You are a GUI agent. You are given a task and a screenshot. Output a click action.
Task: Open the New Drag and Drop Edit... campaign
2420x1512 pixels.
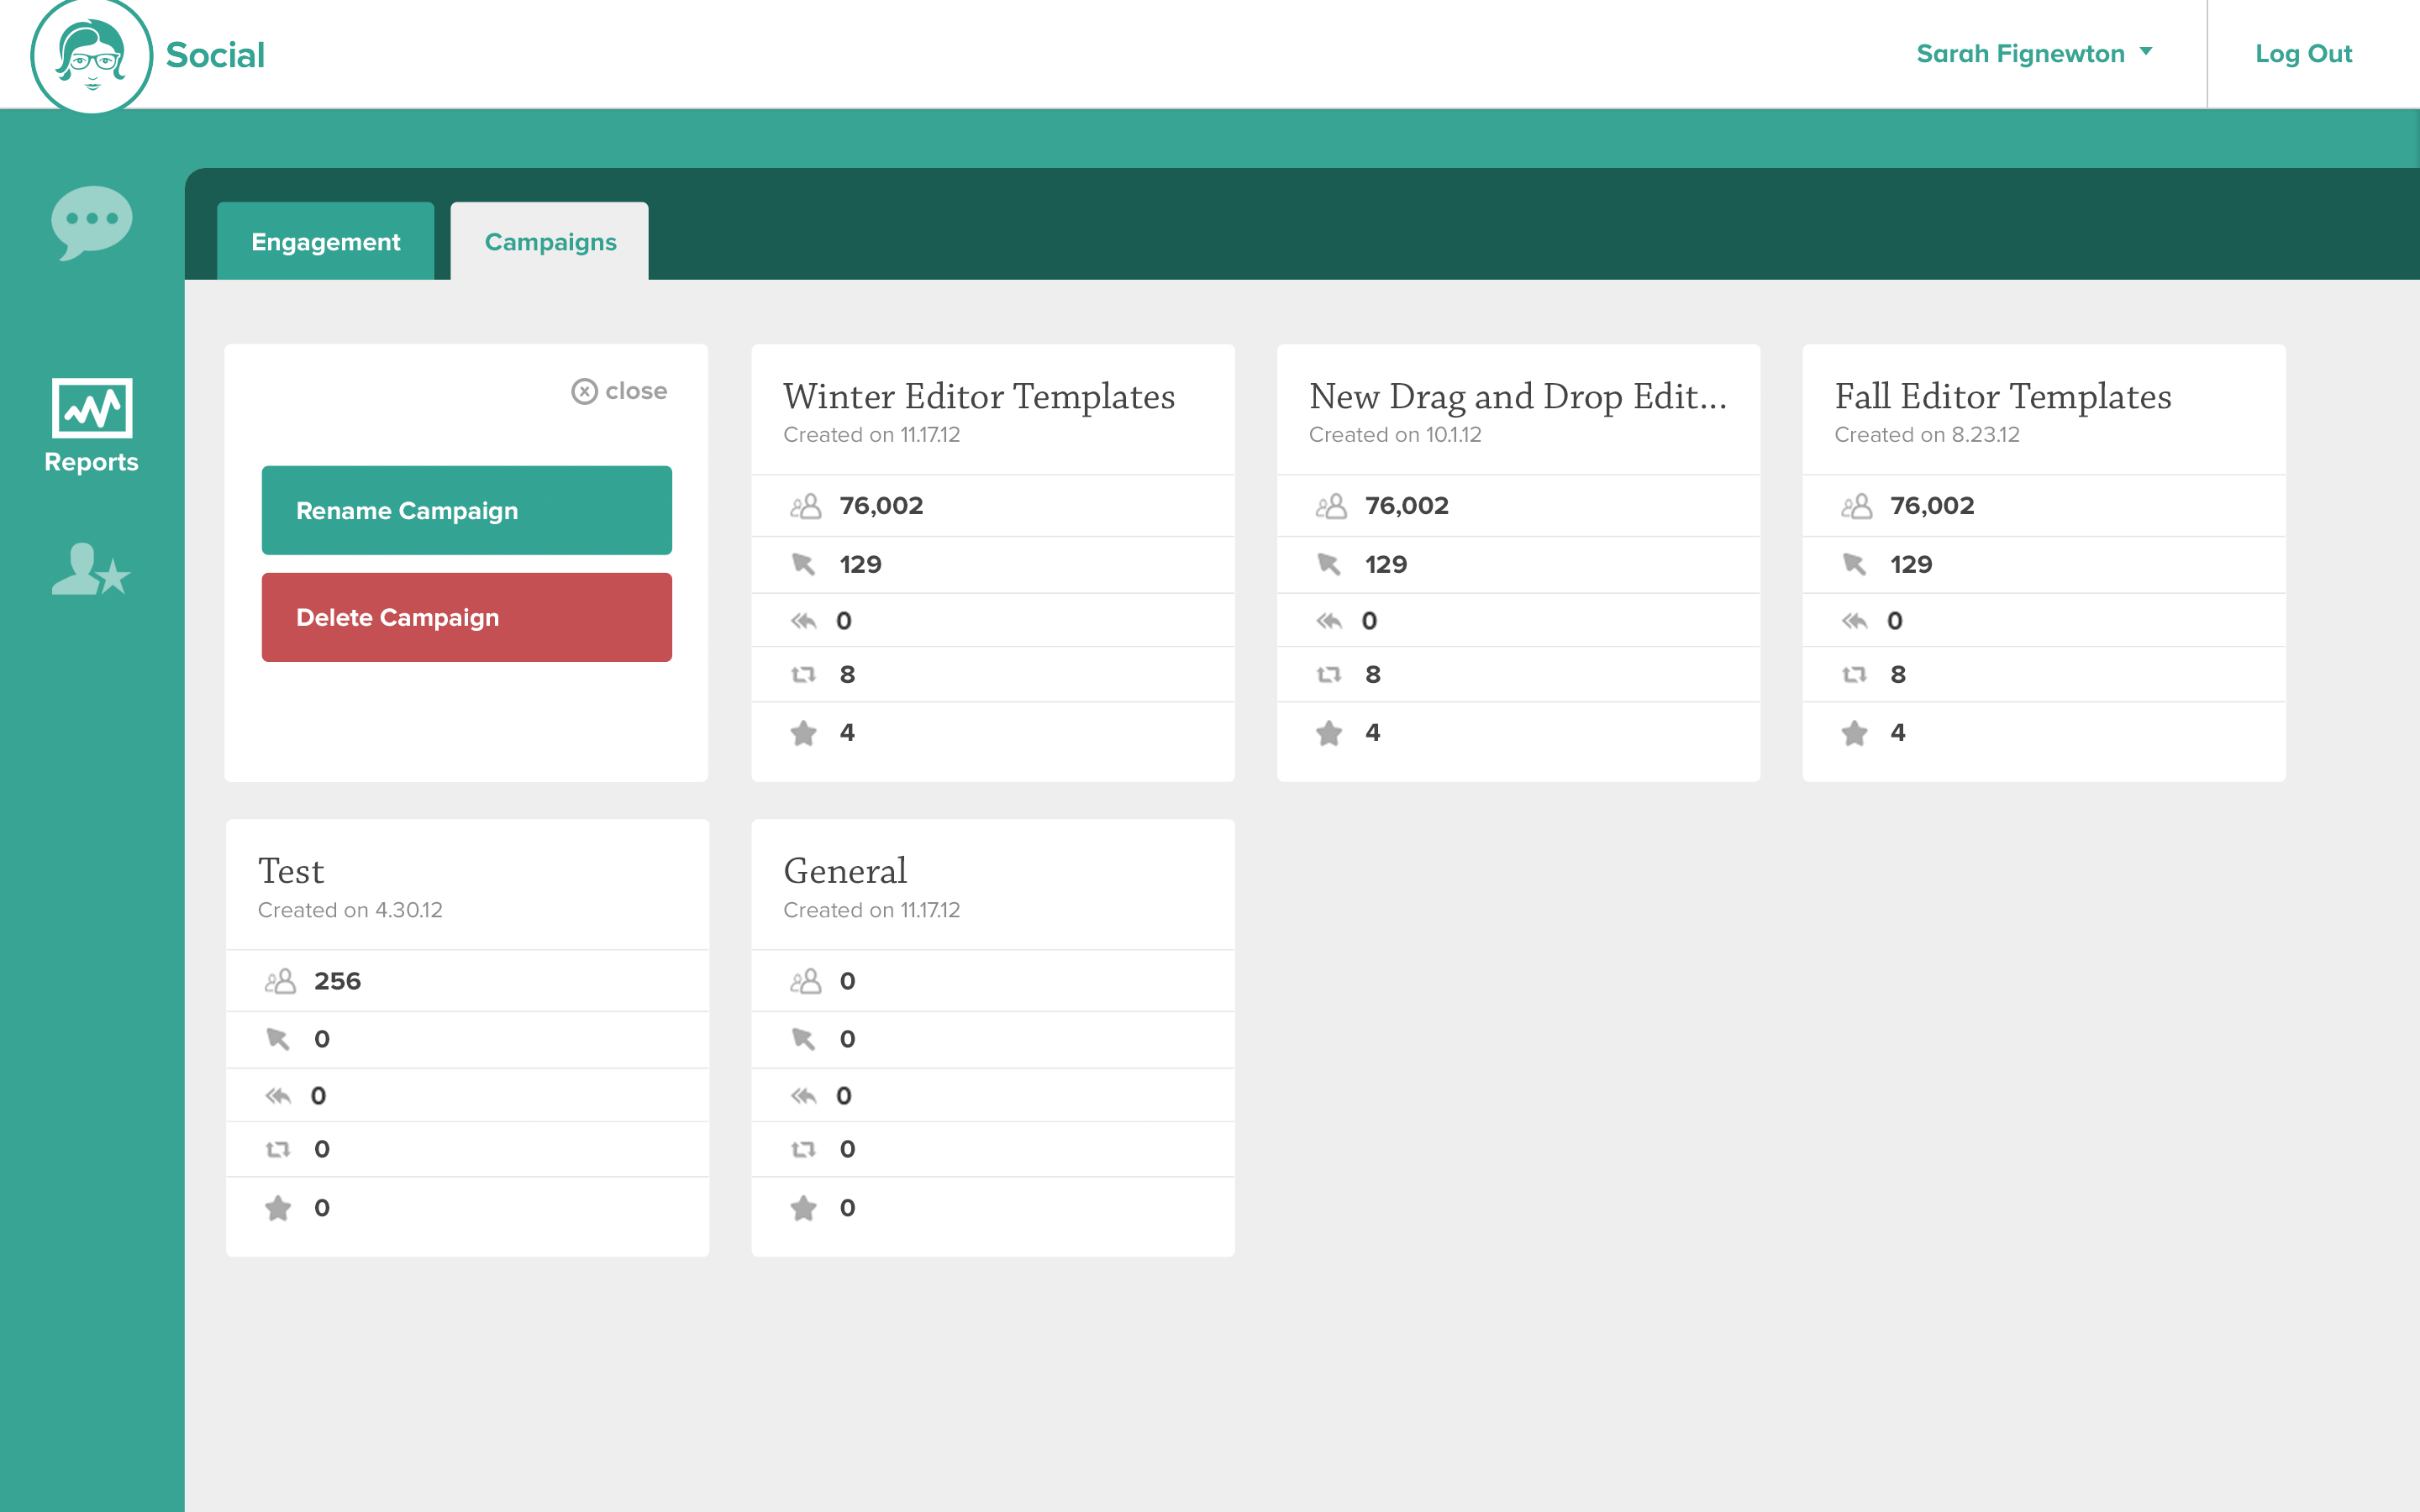[x=1517, y=397]
